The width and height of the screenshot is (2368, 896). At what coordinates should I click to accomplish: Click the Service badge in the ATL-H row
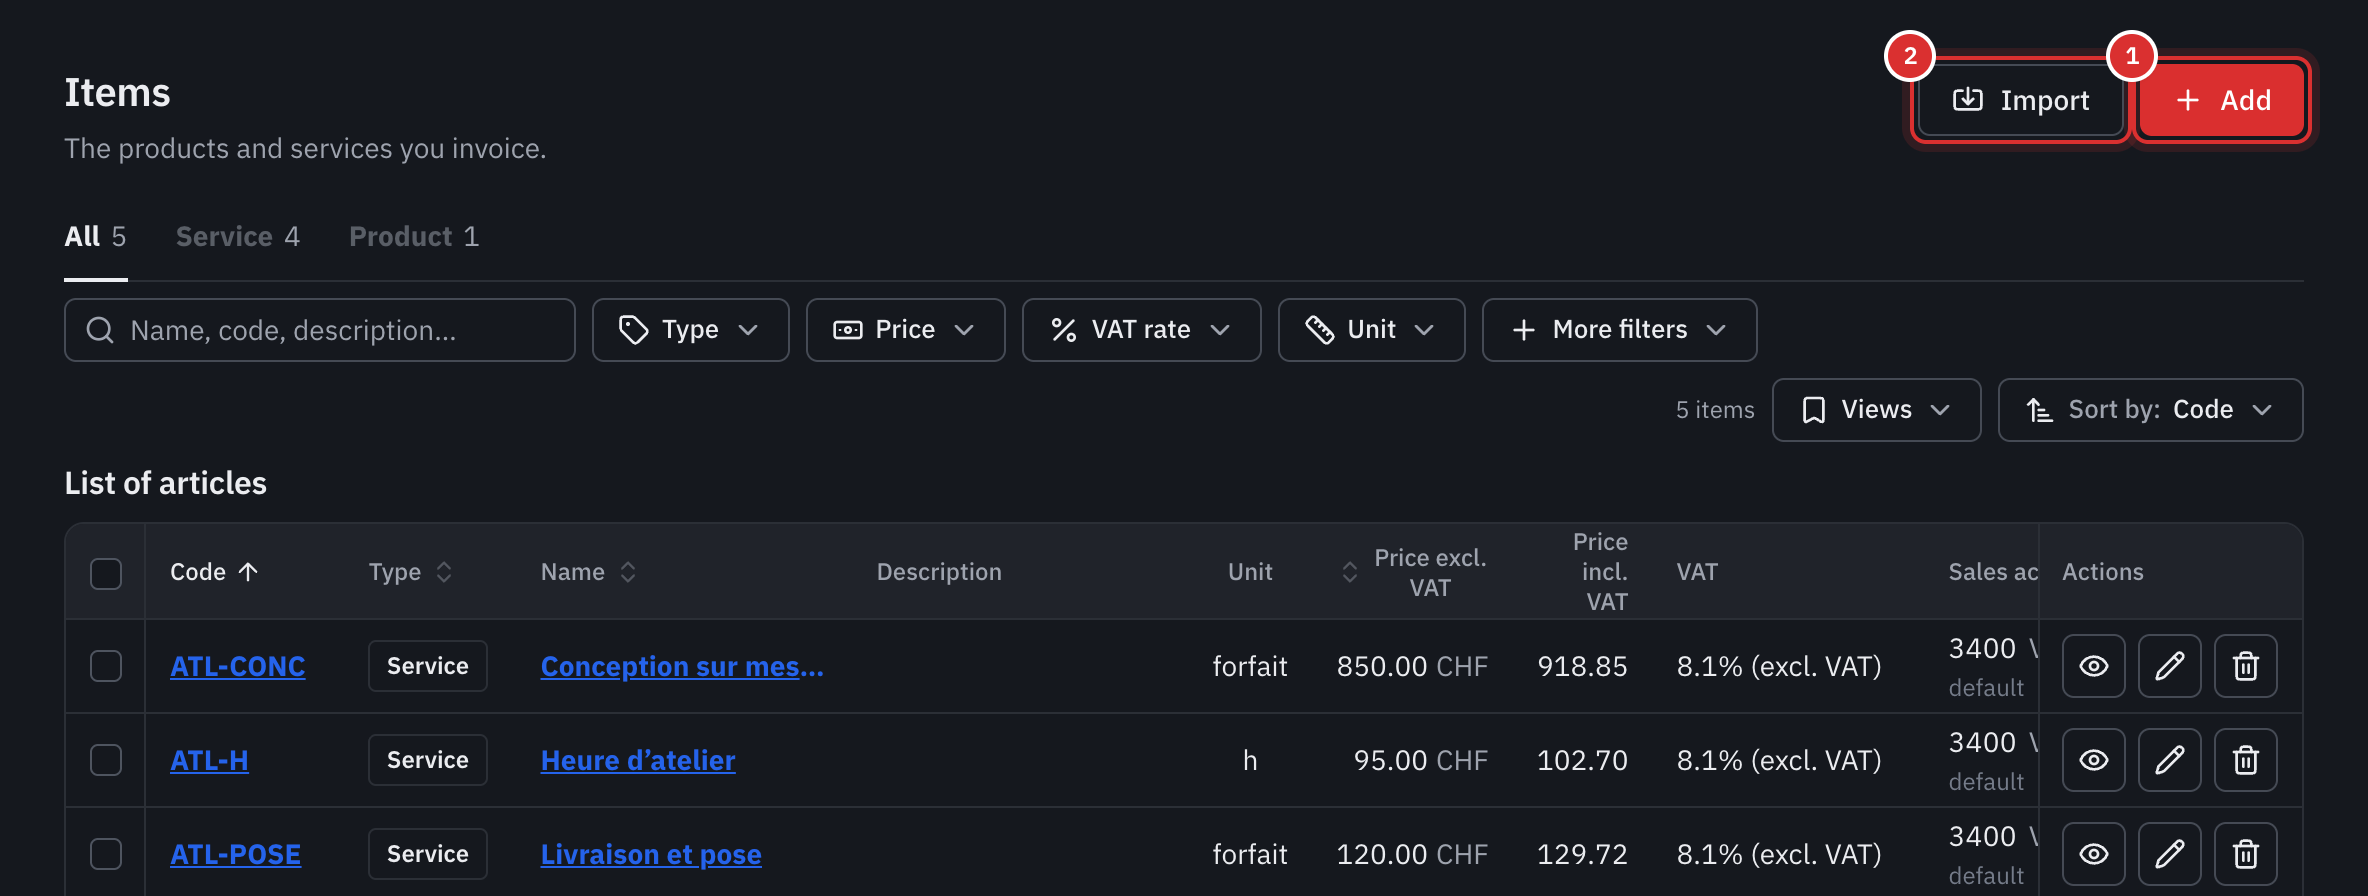[x=428, y=760]
